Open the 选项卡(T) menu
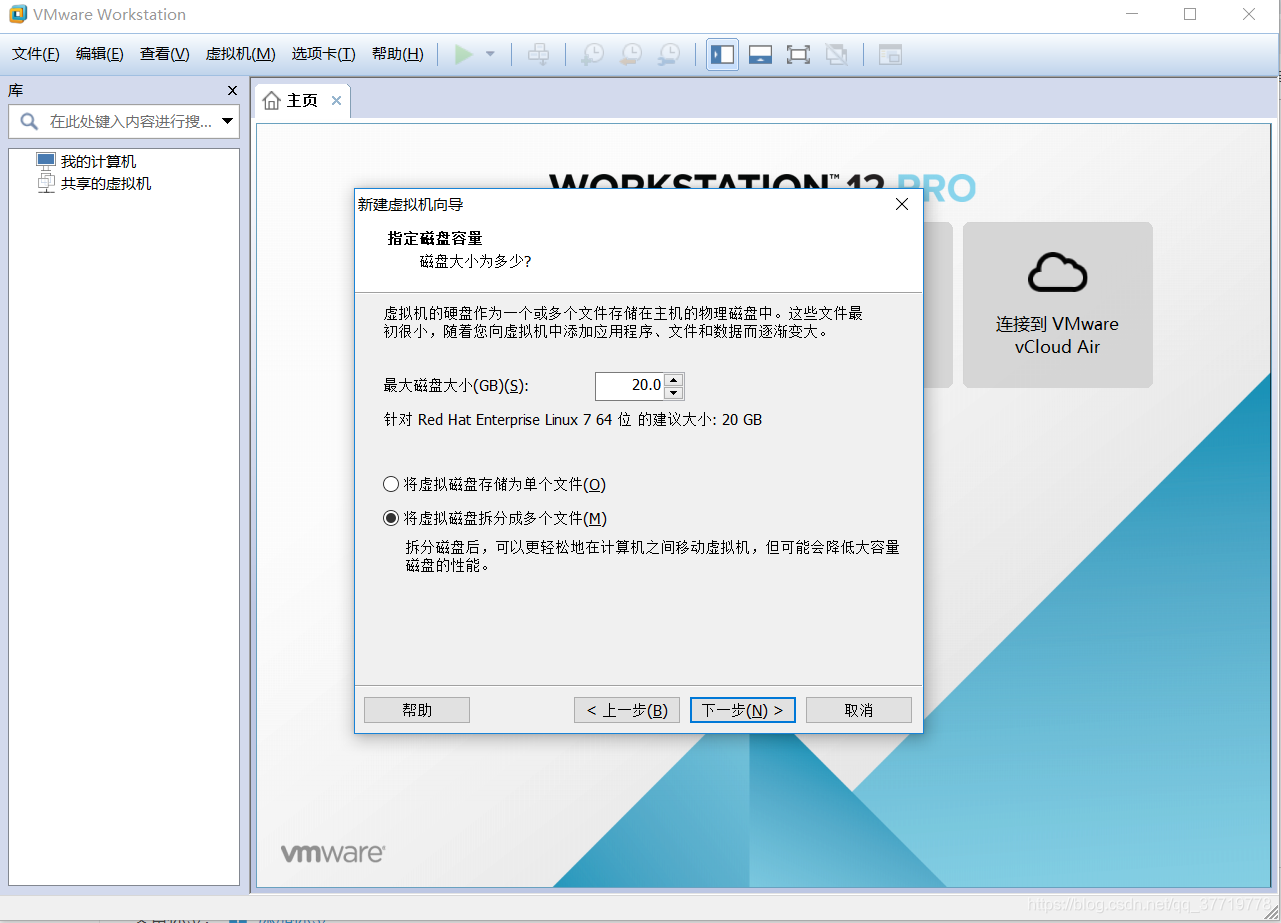This screenshot has width=1281, height=923. pyautogui.click(x=323, y=54)
